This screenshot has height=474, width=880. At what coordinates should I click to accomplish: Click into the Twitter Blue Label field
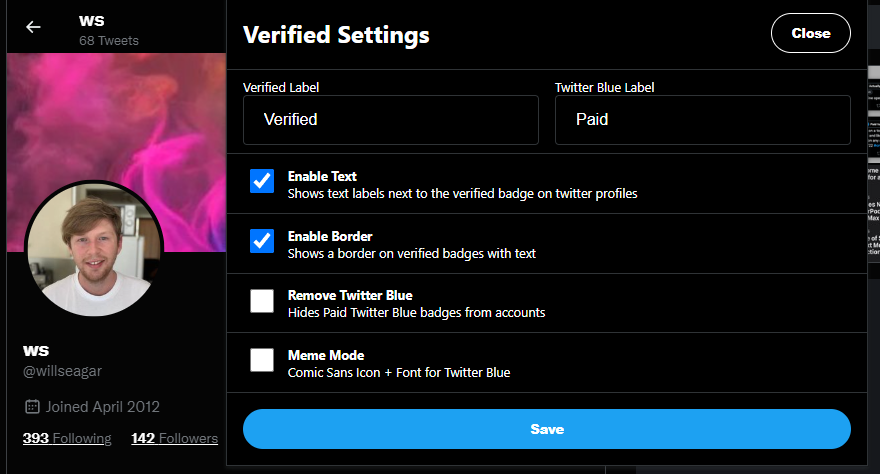click(702, 120)
